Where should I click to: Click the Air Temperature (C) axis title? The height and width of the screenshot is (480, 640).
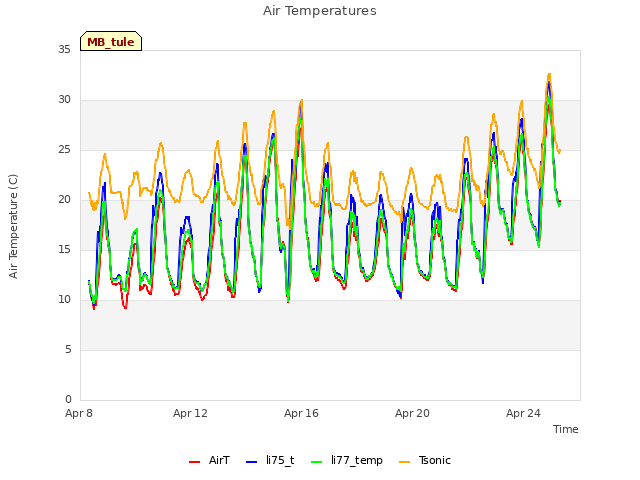pyautogui.click(x=13, y=227)
